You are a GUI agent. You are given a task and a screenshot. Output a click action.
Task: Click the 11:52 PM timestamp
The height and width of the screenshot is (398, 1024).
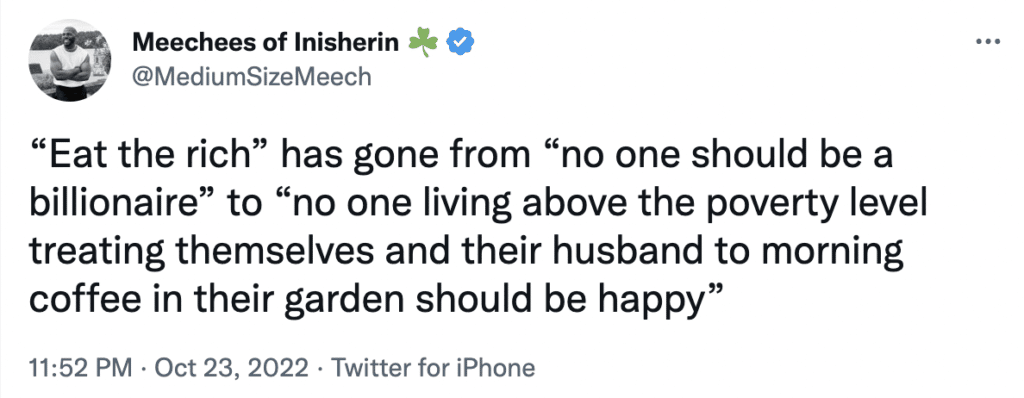pos(79,367)
